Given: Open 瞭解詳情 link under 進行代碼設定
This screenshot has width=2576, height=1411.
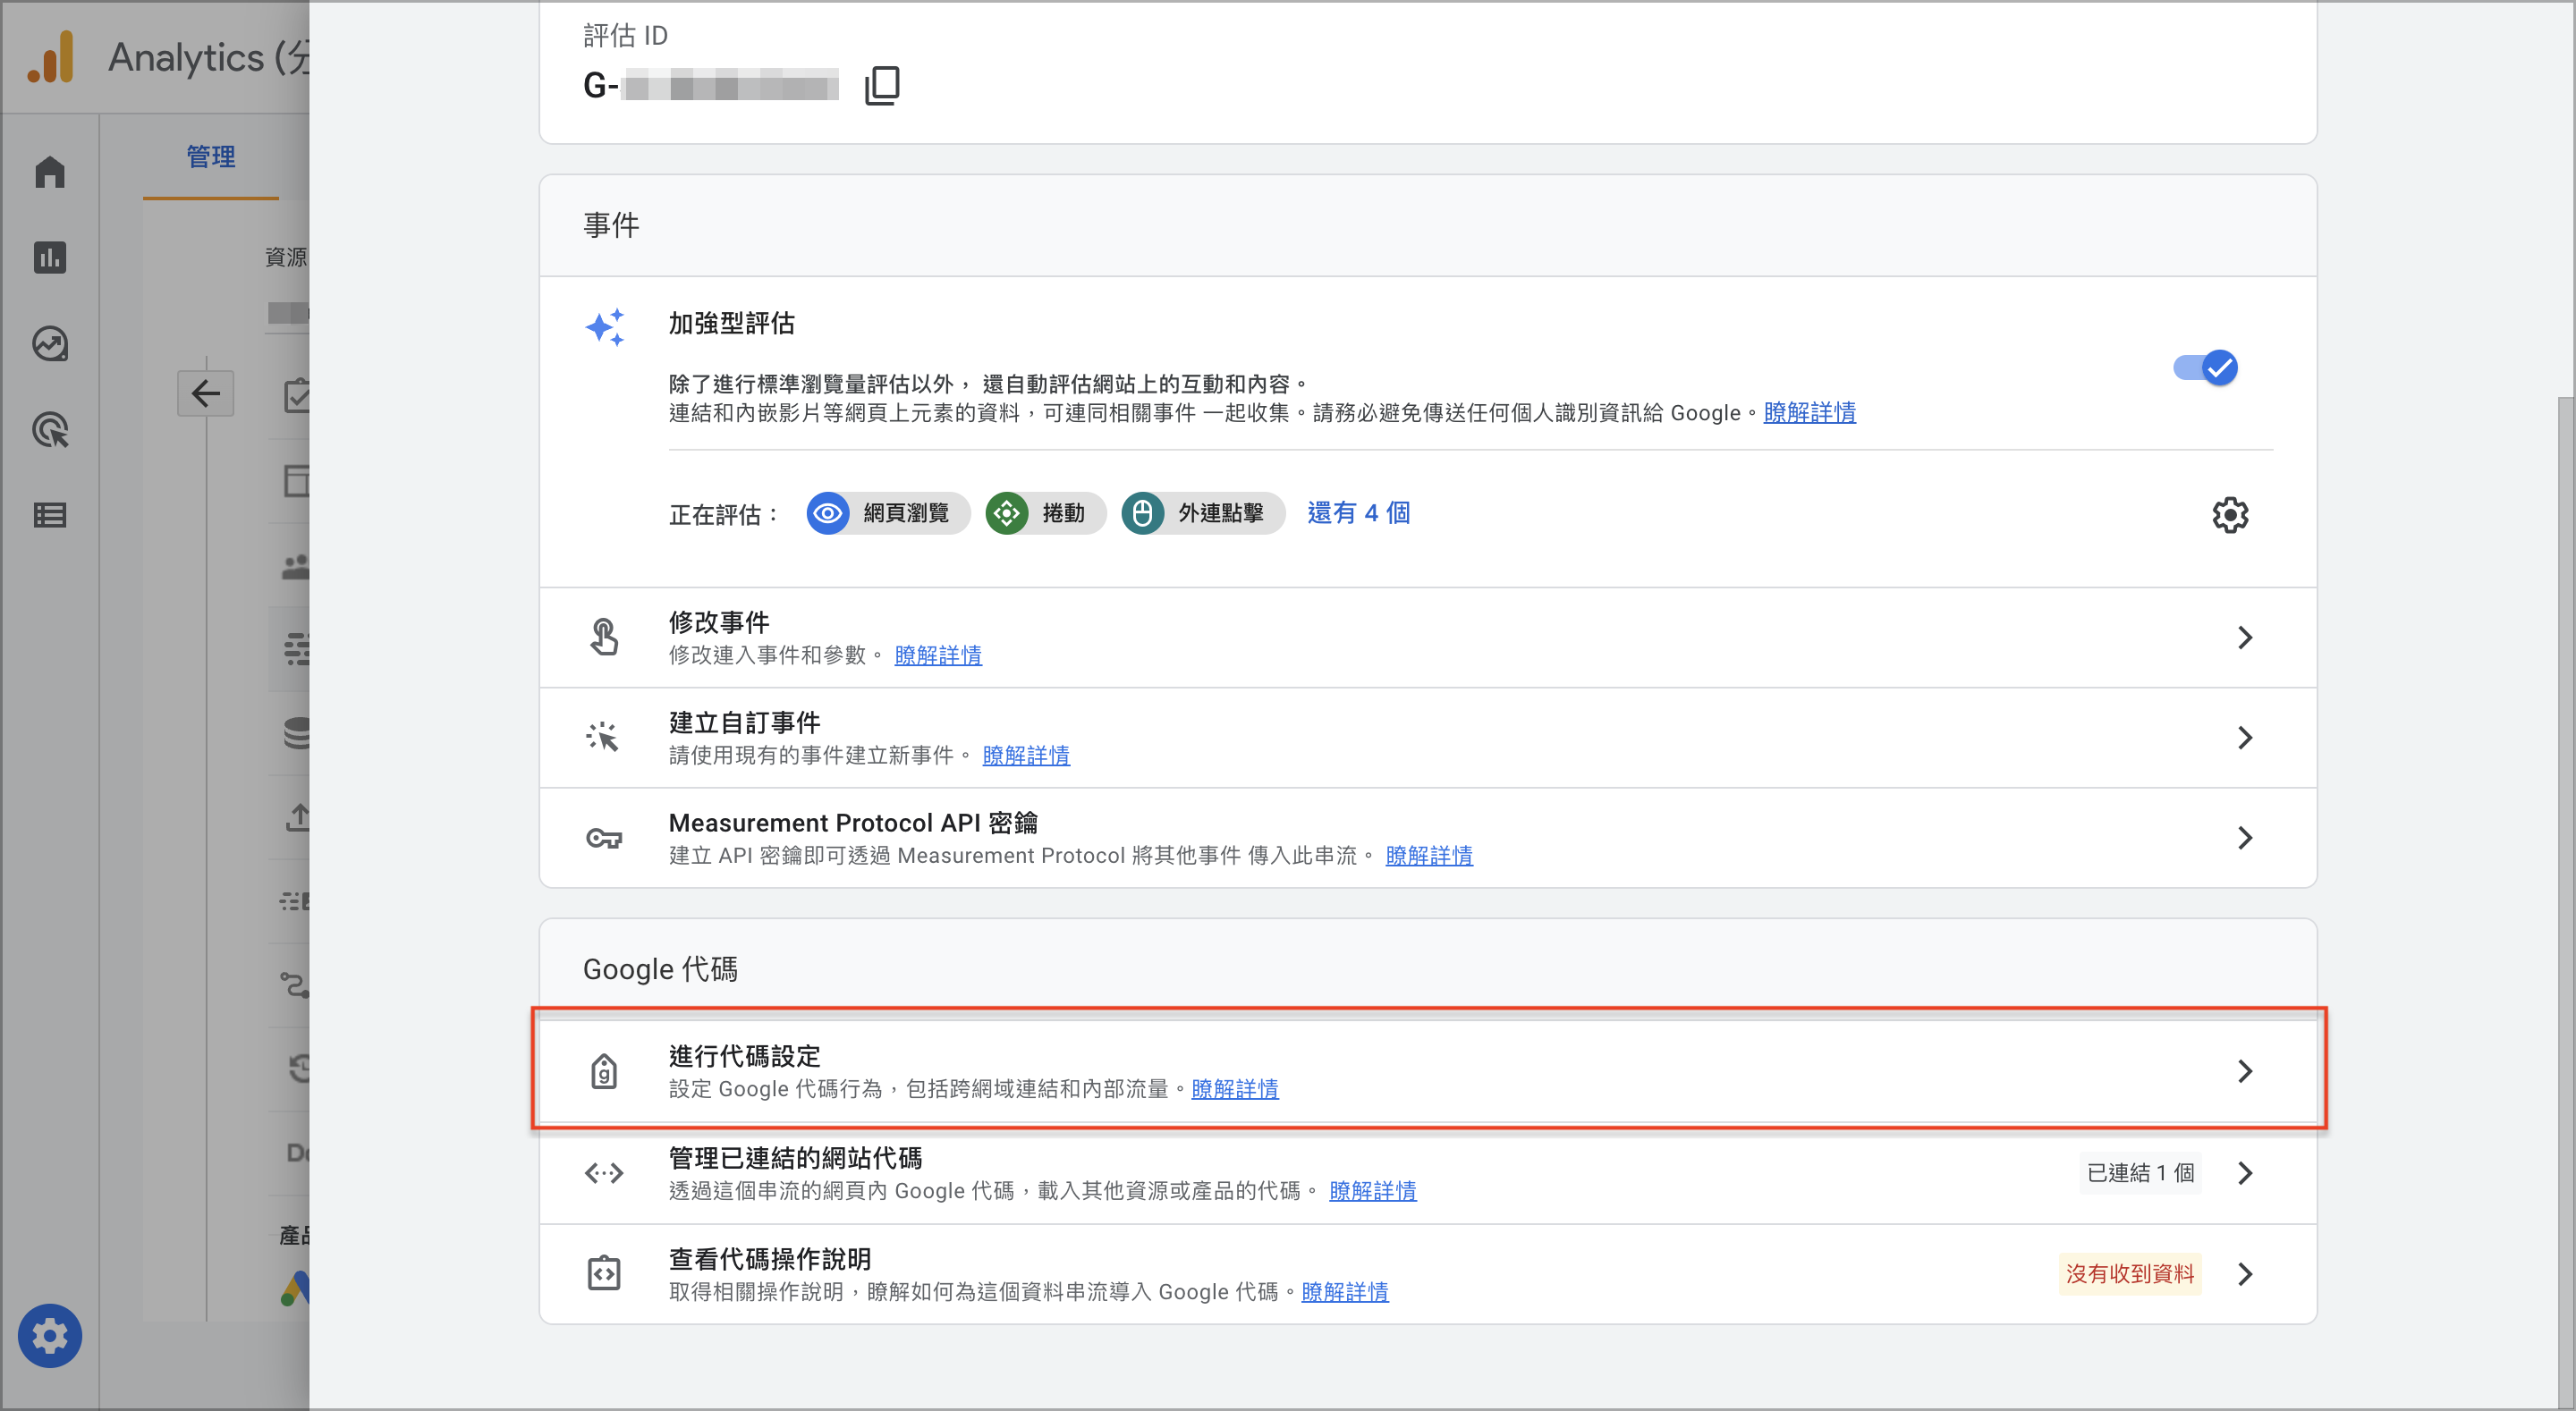Looking at the screenshot, I should (x=1234, y=1089).
